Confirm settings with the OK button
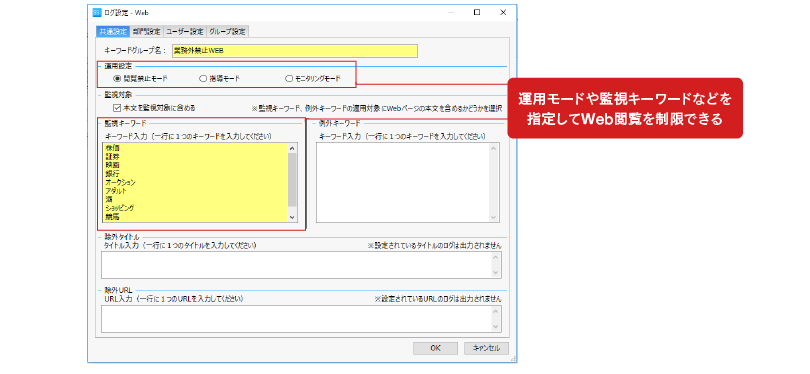 435,348
